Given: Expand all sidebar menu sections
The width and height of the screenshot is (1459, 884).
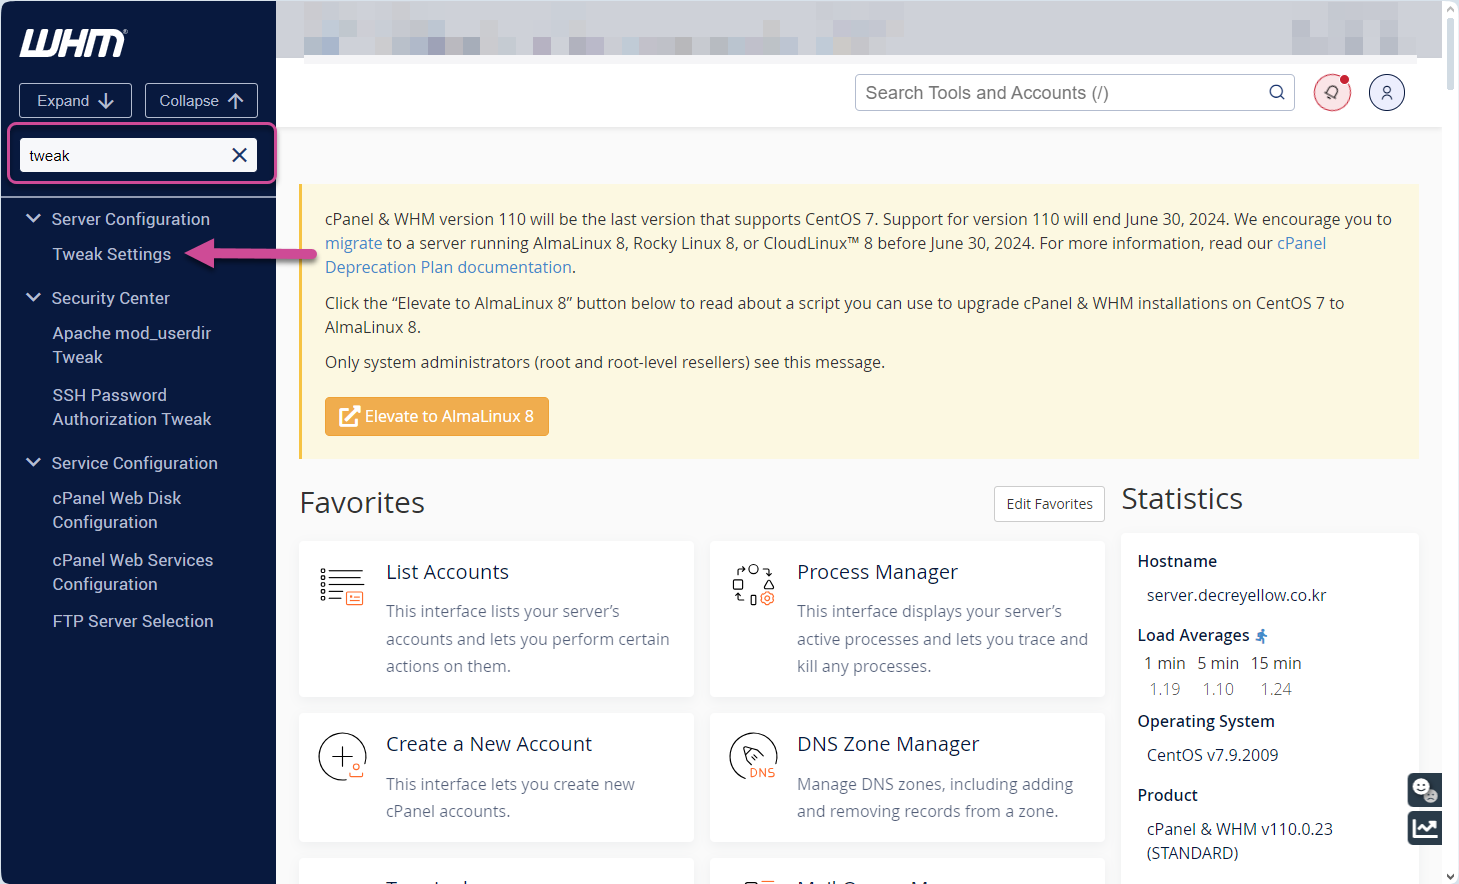Looking at the screenshot, I should coord(75,101).
